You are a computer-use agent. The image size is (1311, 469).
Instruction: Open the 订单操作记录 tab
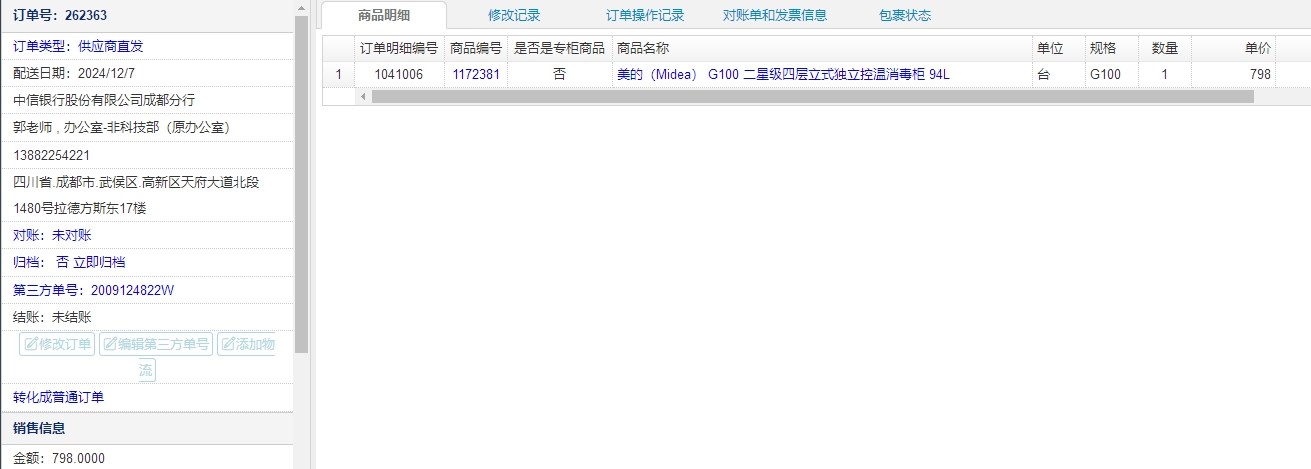tap(645, 15)
